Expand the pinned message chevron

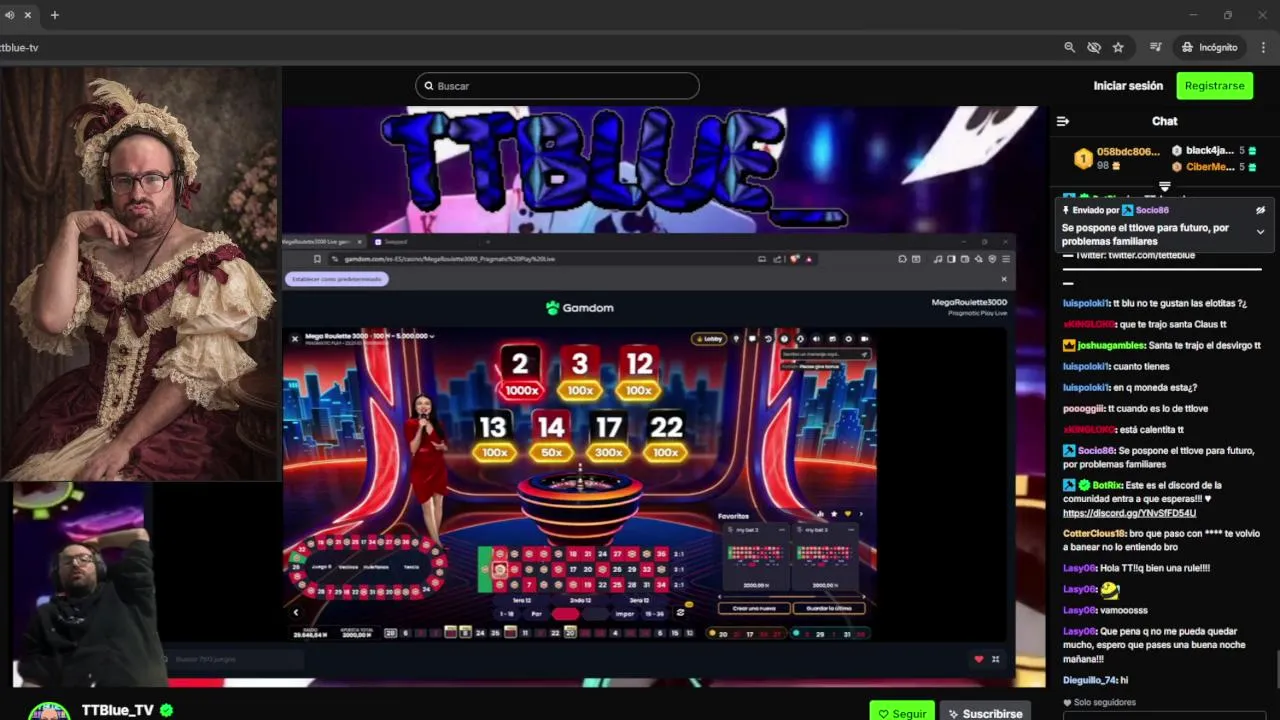[1260, 232]
